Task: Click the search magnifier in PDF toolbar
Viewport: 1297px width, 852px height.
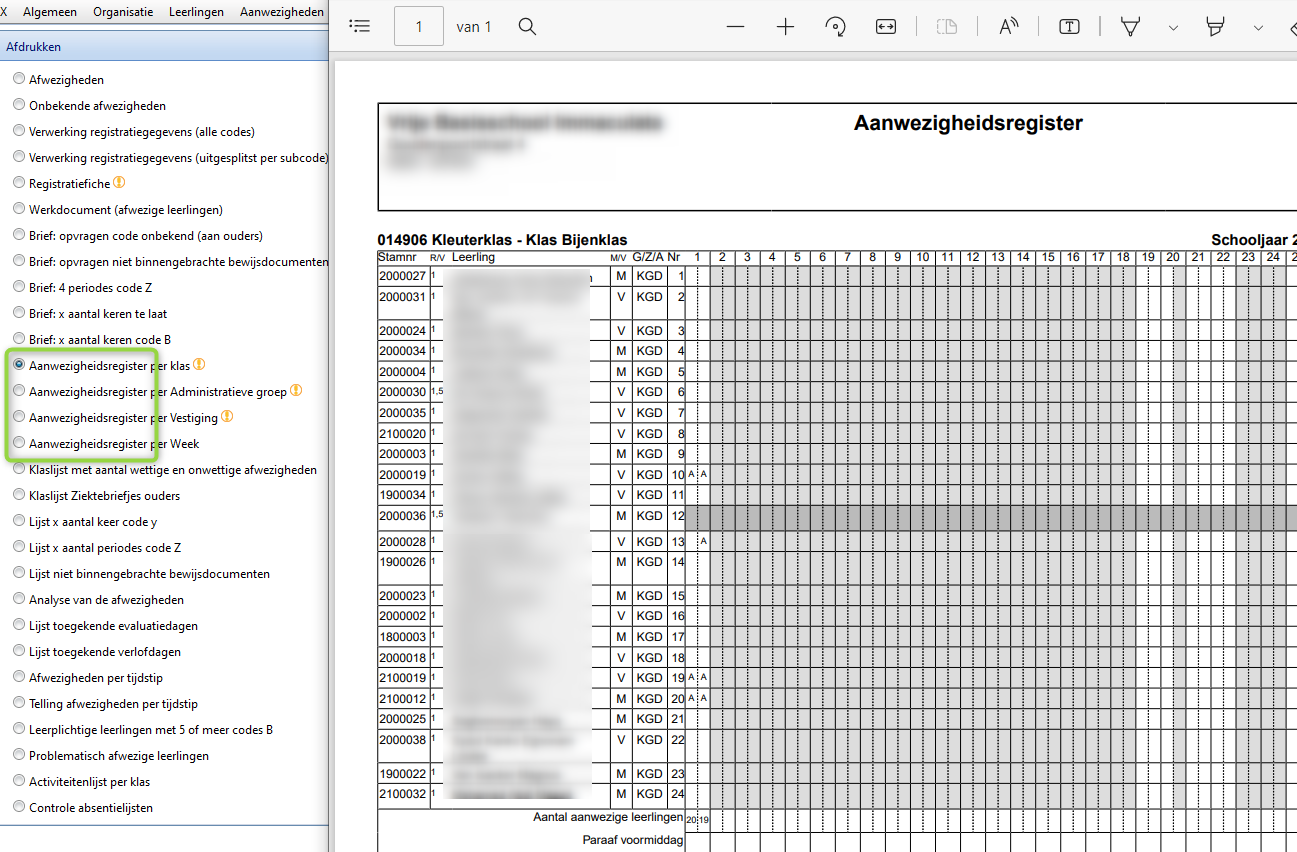Action: [527, 27]
